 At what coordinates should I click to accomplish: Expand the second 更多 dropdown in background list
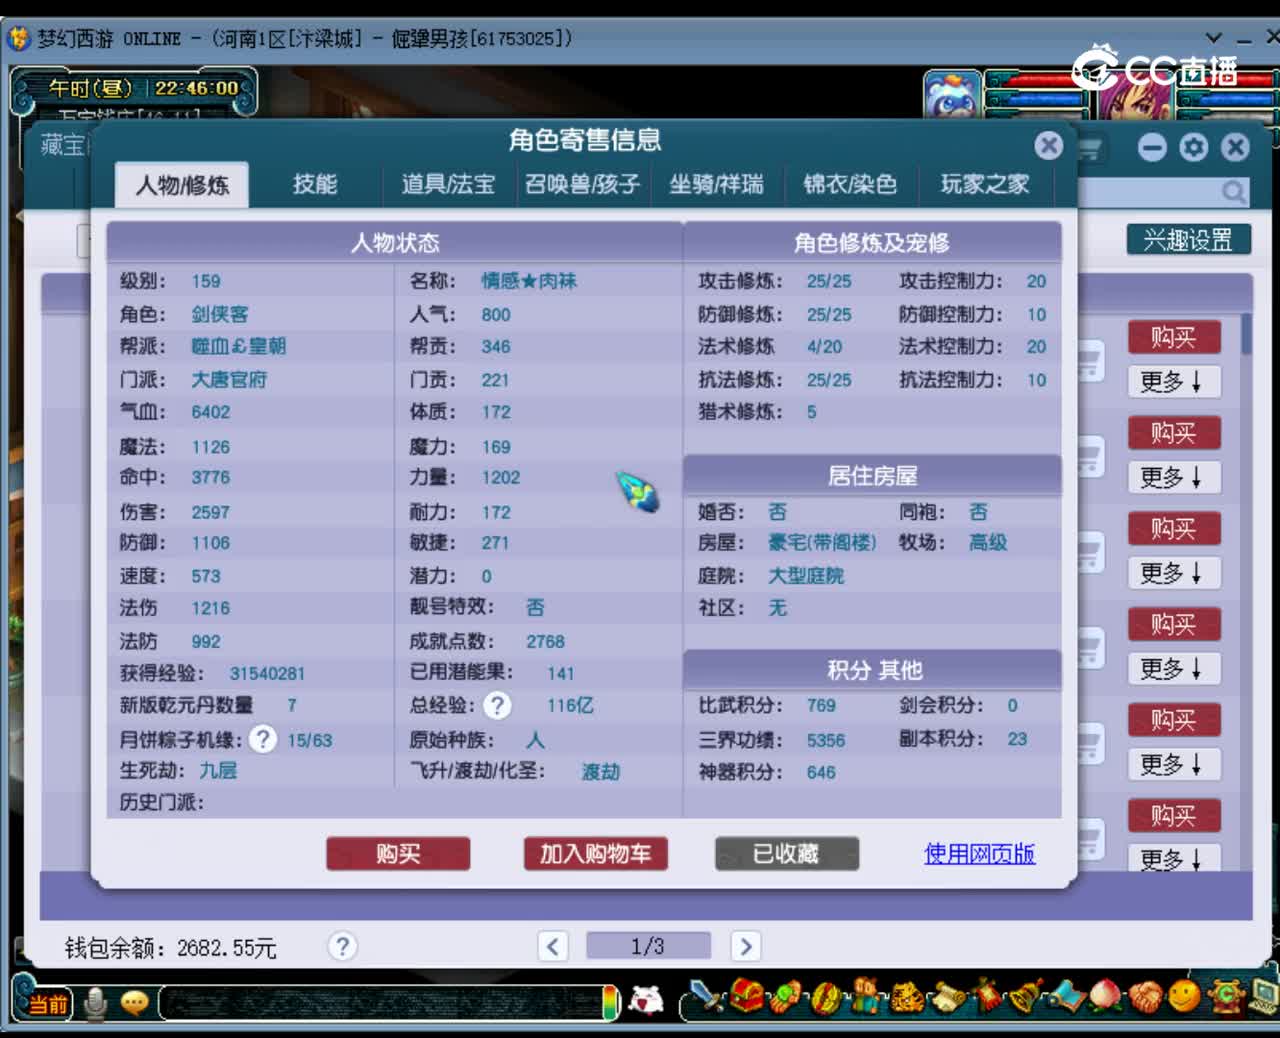coord(1174,478)
